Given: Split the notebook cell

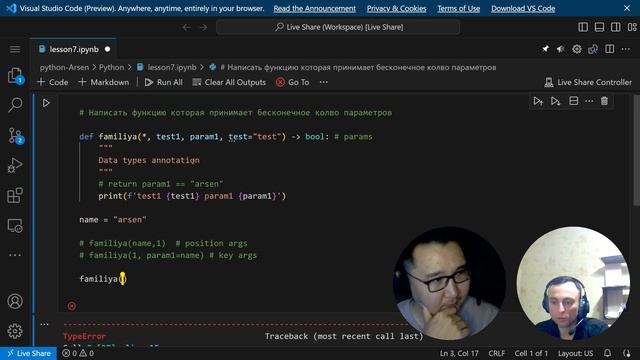Looking at the screenshot, I should pyautogui.click(x=573, y=101).
